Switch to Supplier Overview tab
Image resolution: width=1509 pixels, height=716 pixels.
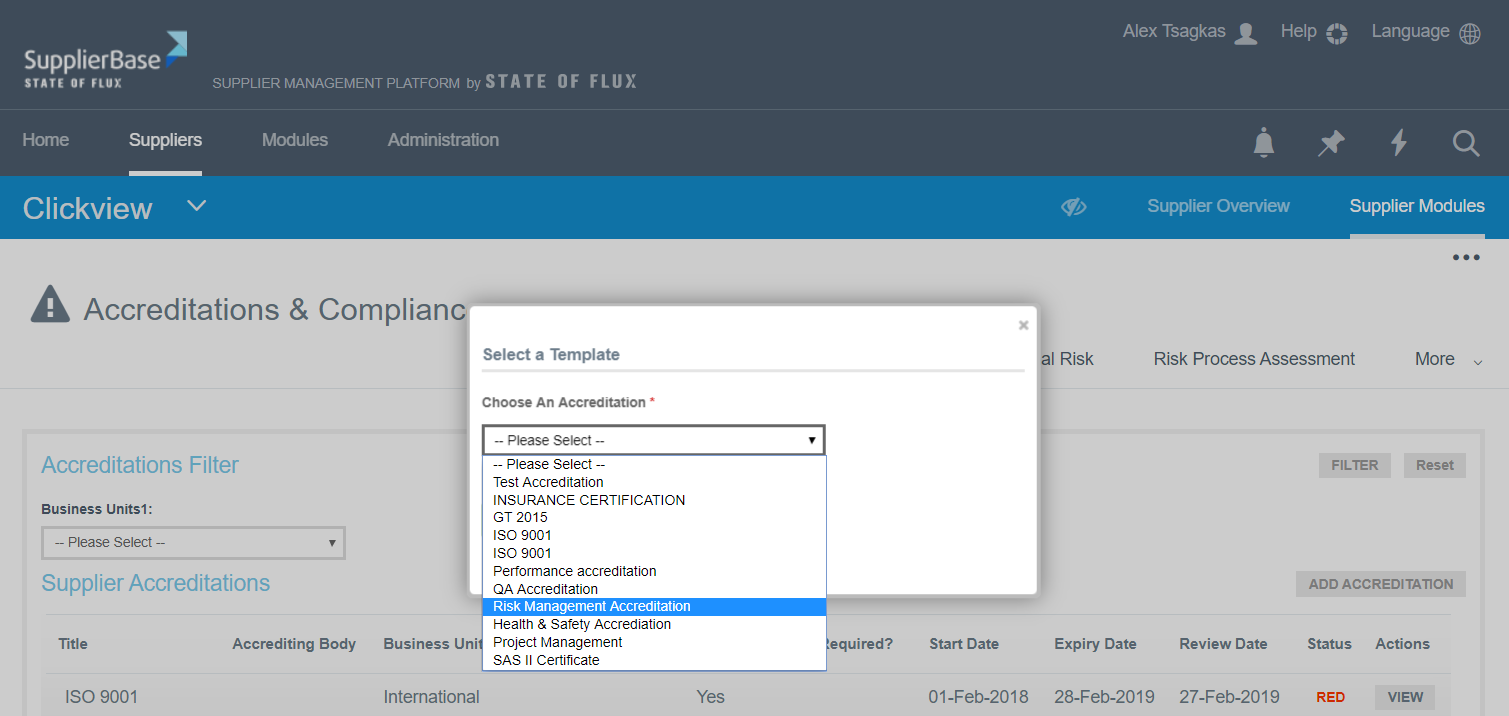[x=1218, y=206]
